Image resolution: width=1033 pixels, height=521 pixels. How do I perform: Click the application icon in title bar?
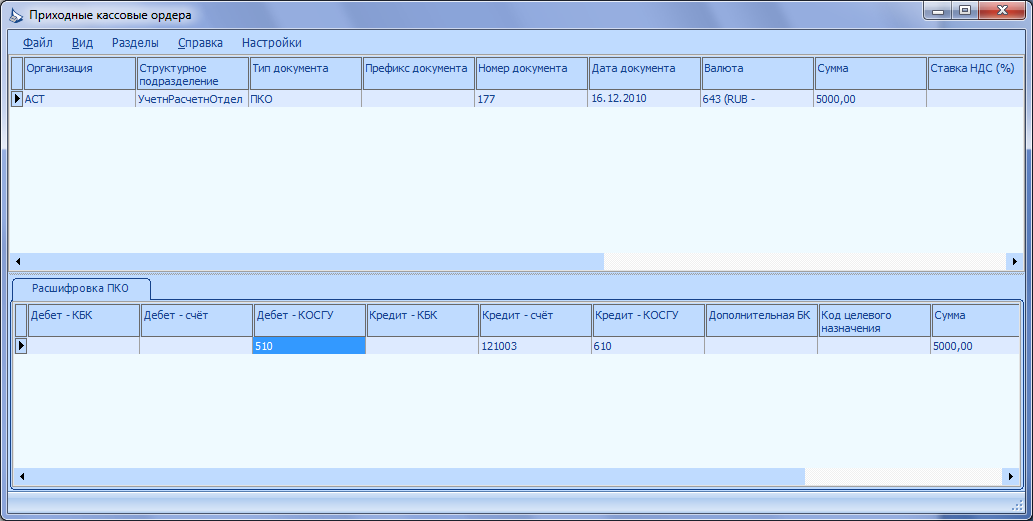(16, 14)
